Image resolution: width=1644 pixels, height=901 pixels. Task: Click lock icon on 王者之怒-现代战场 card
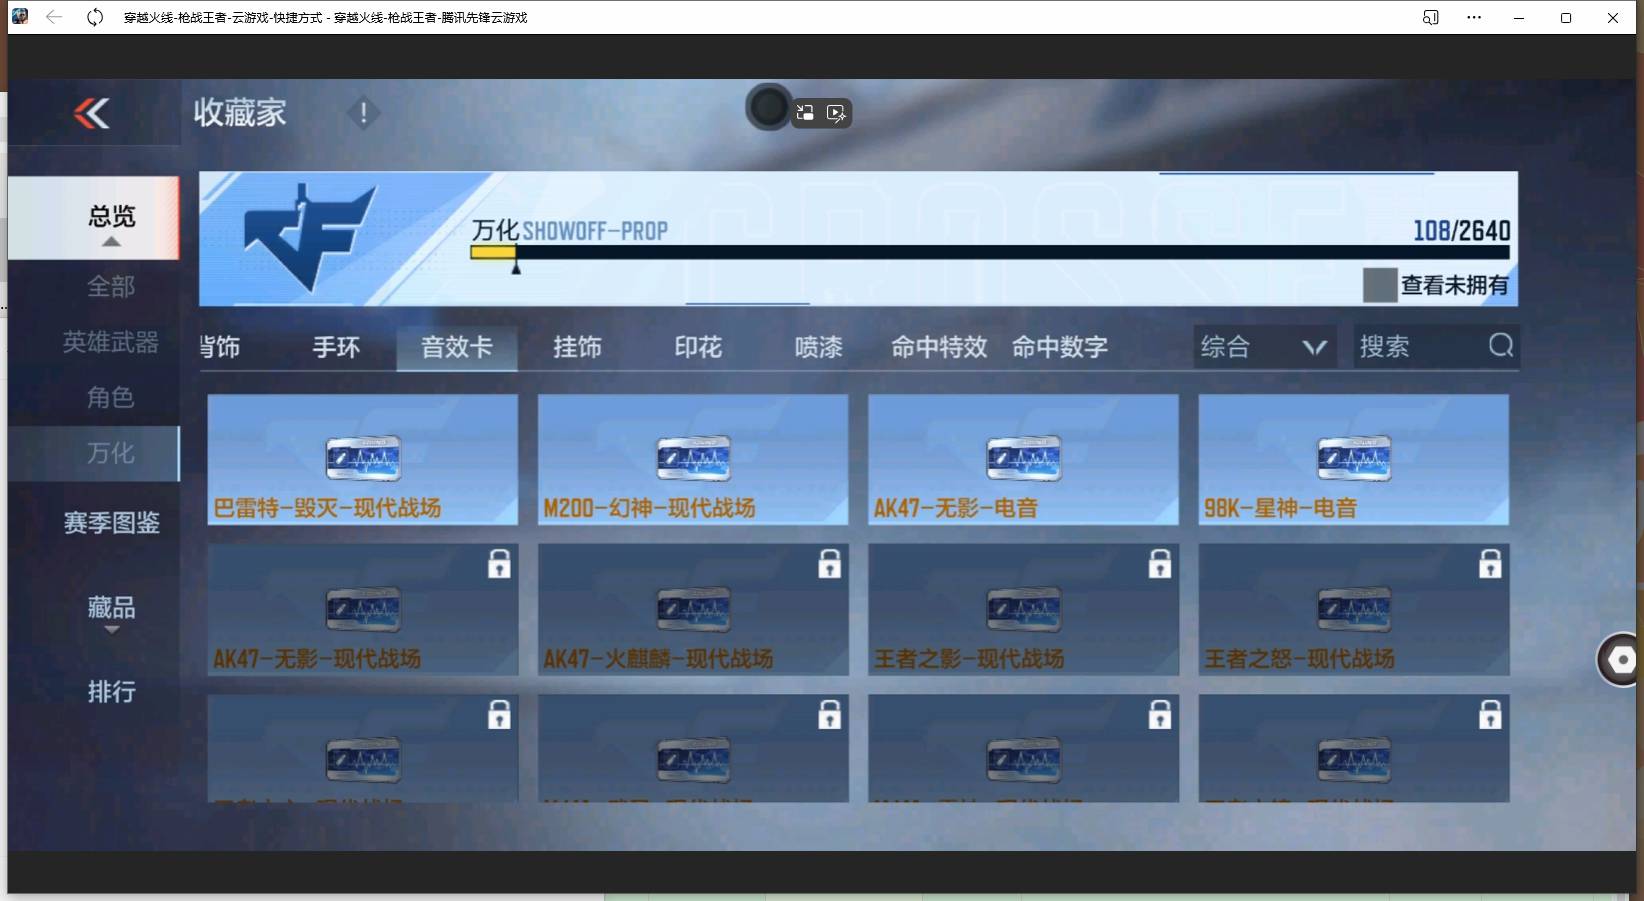[x=1490, y=564]
